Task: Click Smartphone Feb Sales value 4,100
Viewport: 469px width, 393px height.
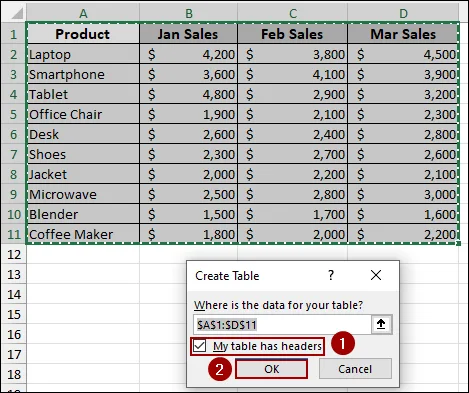Action: [292, 74]
